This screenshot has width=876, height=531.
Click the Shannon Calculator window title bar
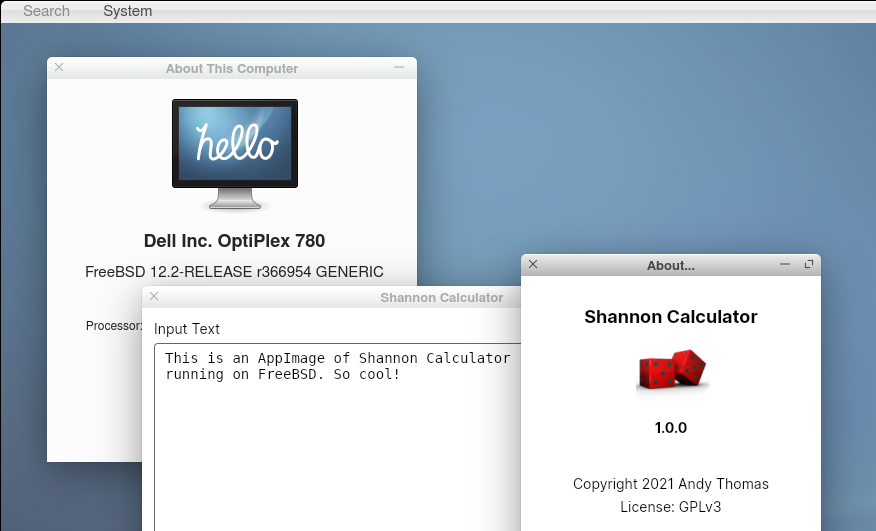click(331, 297)
